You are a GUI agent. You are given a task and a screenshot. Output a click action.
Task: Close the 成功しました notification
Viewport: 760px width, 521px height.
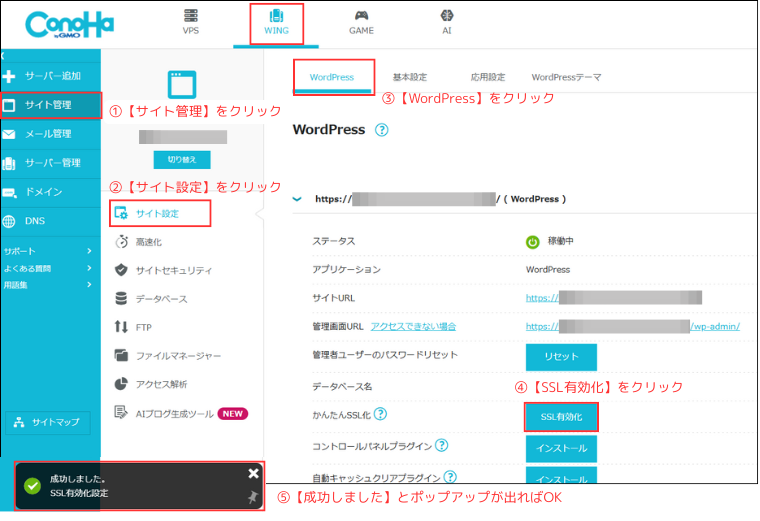pyautogui.click(x=253, y=474)
